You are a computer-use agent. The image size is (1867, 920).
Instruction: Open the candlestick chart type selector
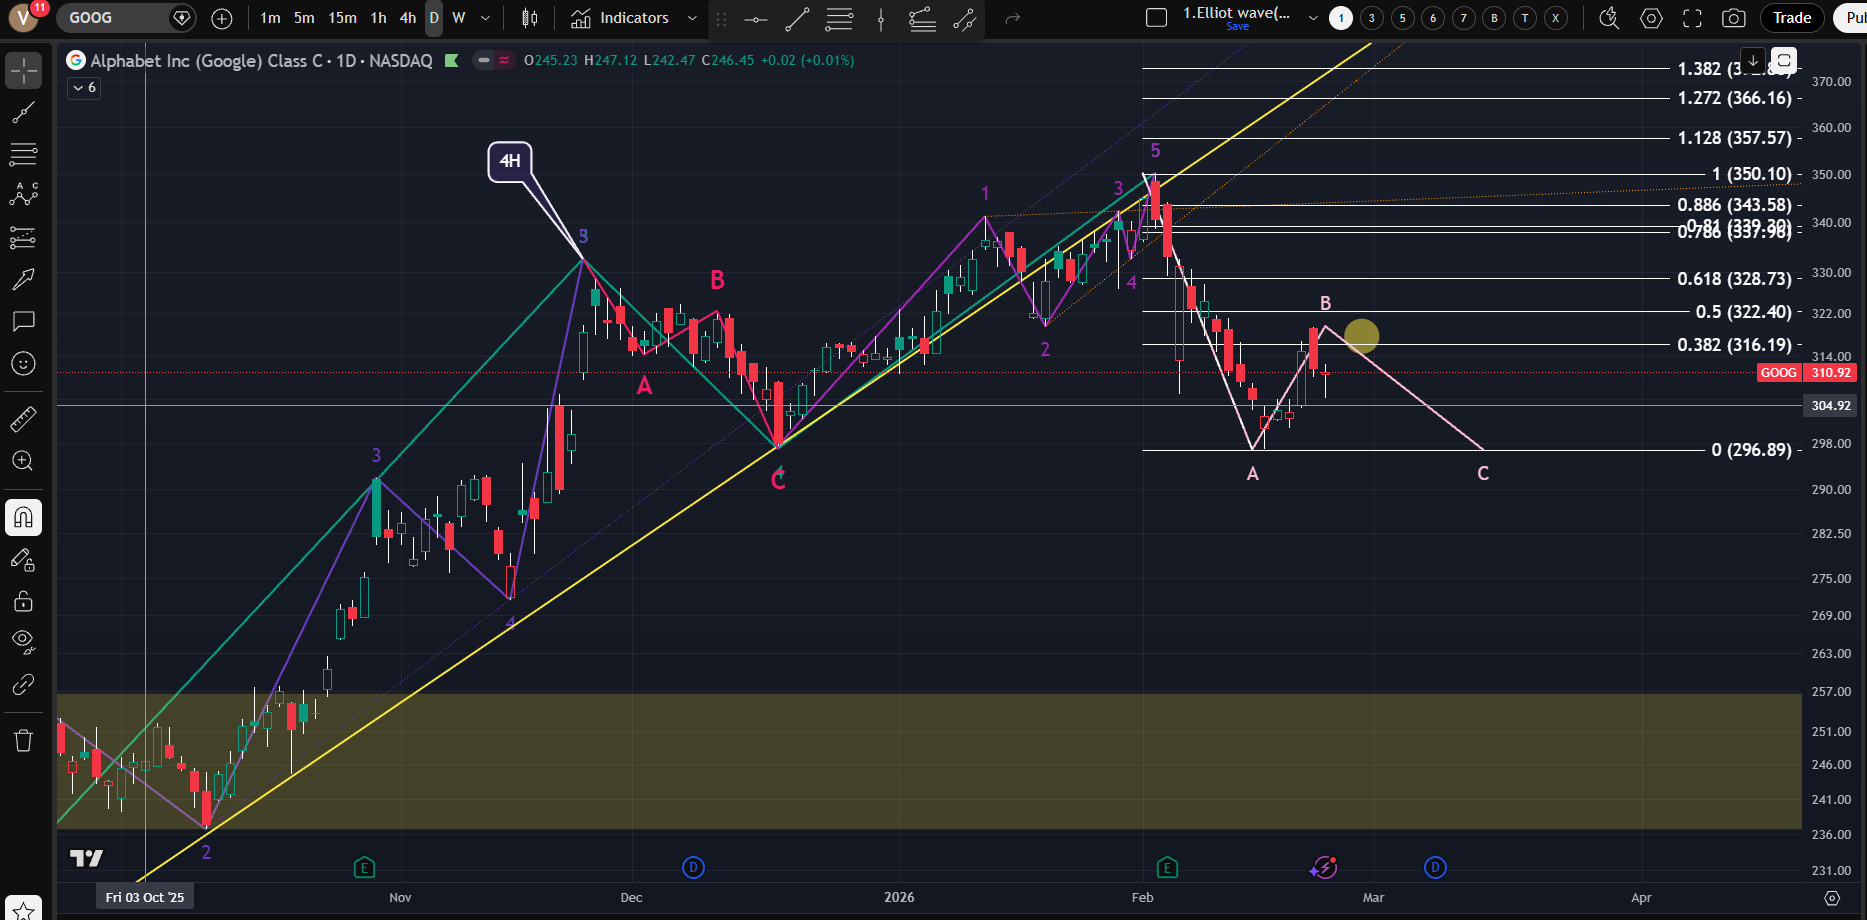tap(530, 18)
